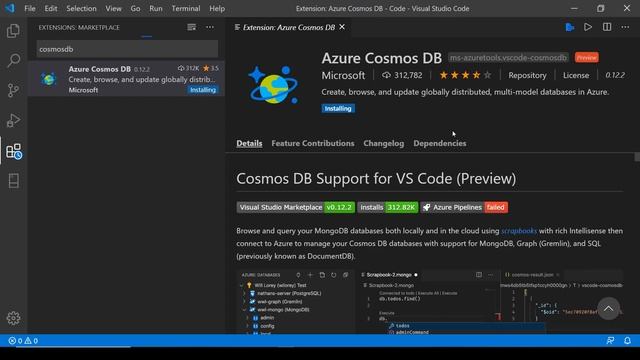Open Remote Explorer view icon

coord(13,181)
